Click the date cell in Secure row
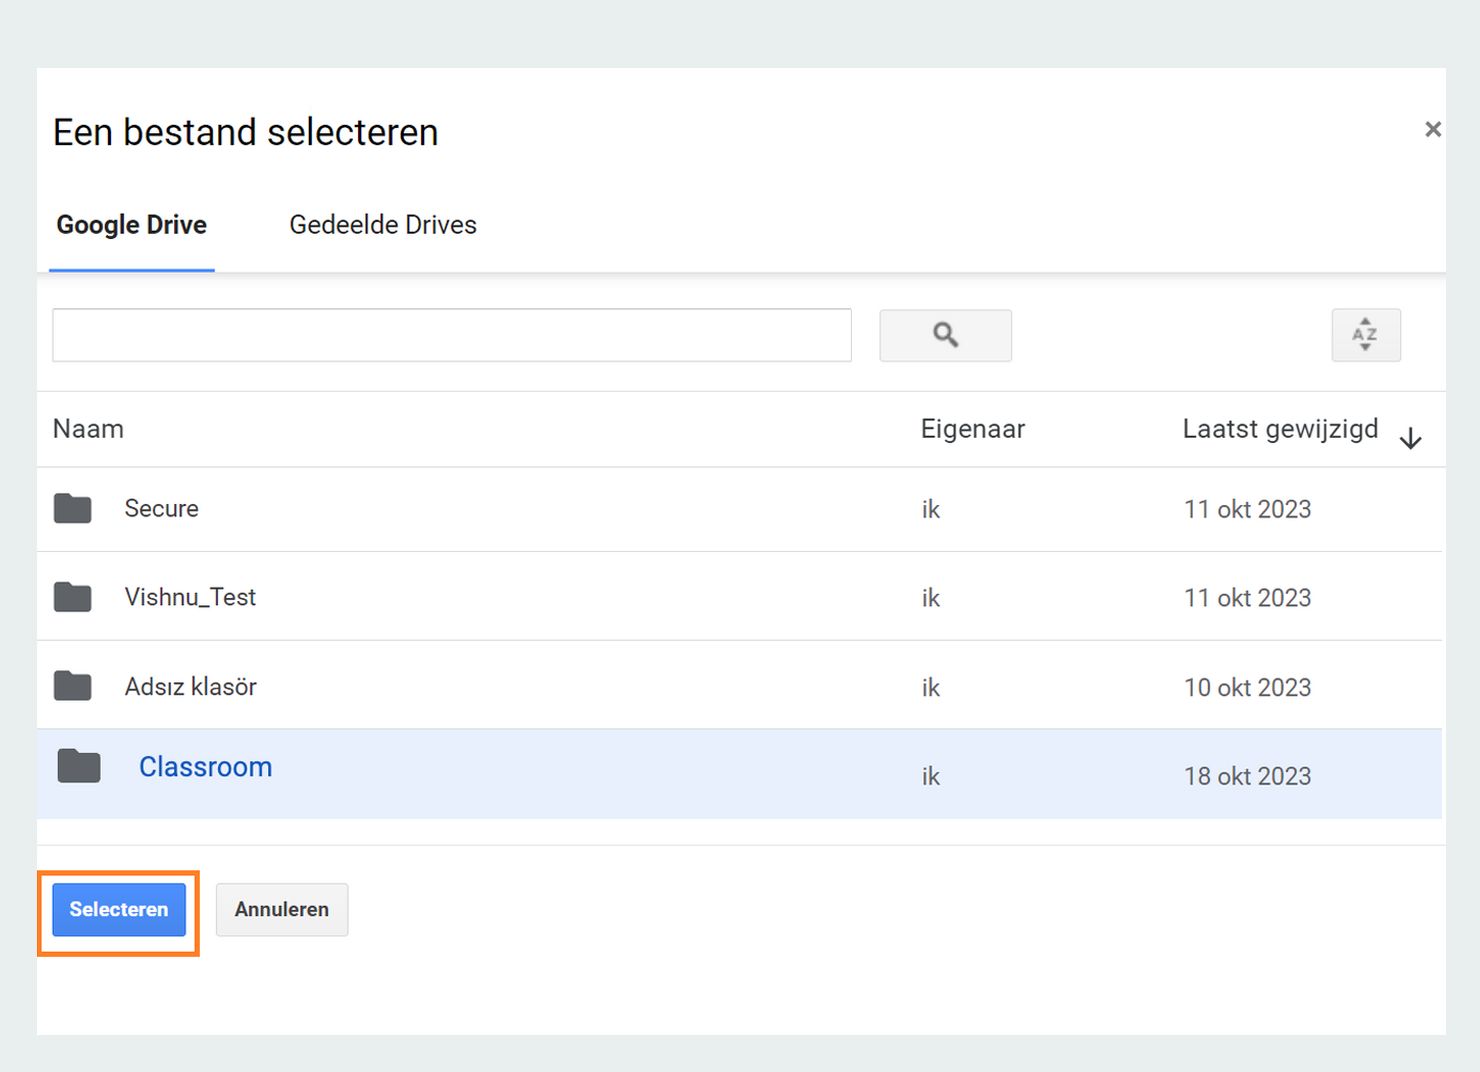Viewport: 1480px width, 1072px height. 1247,509
